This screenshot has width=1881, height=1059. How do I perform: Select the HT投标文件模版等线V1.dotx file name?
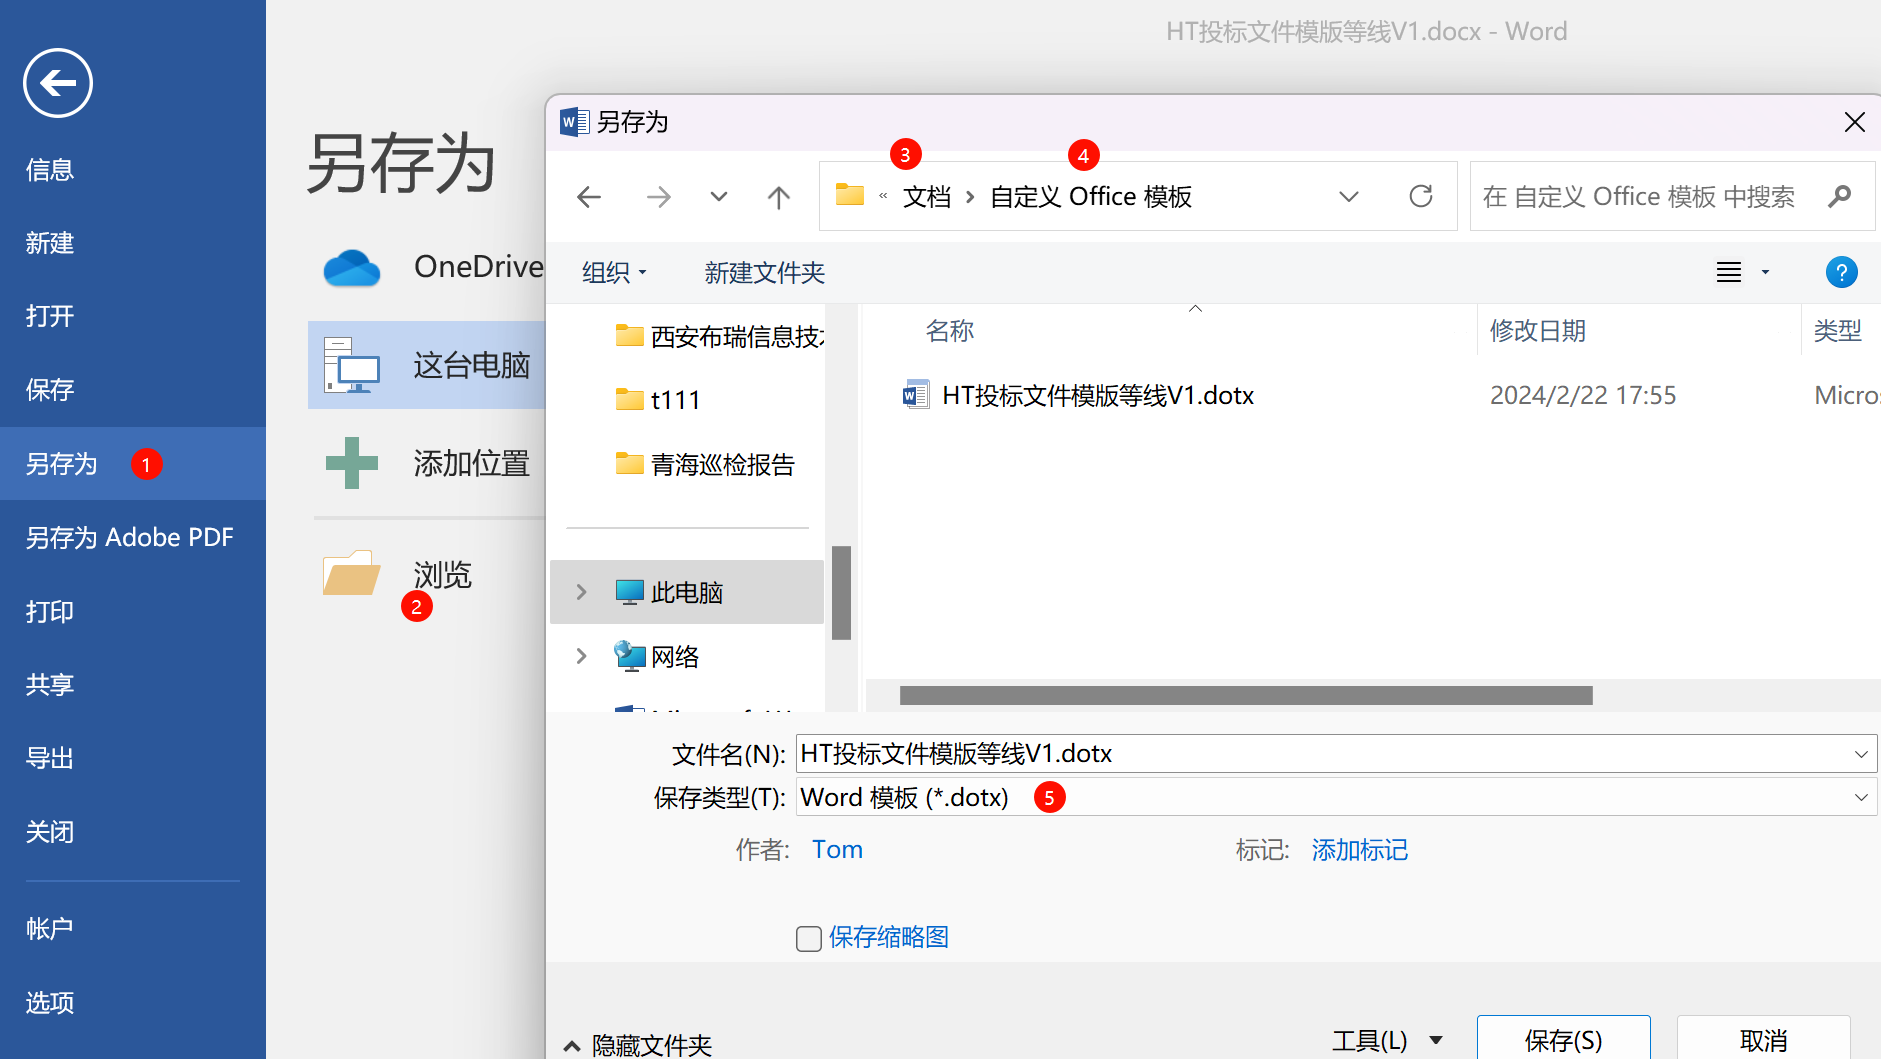click(x=1098, y=395)
